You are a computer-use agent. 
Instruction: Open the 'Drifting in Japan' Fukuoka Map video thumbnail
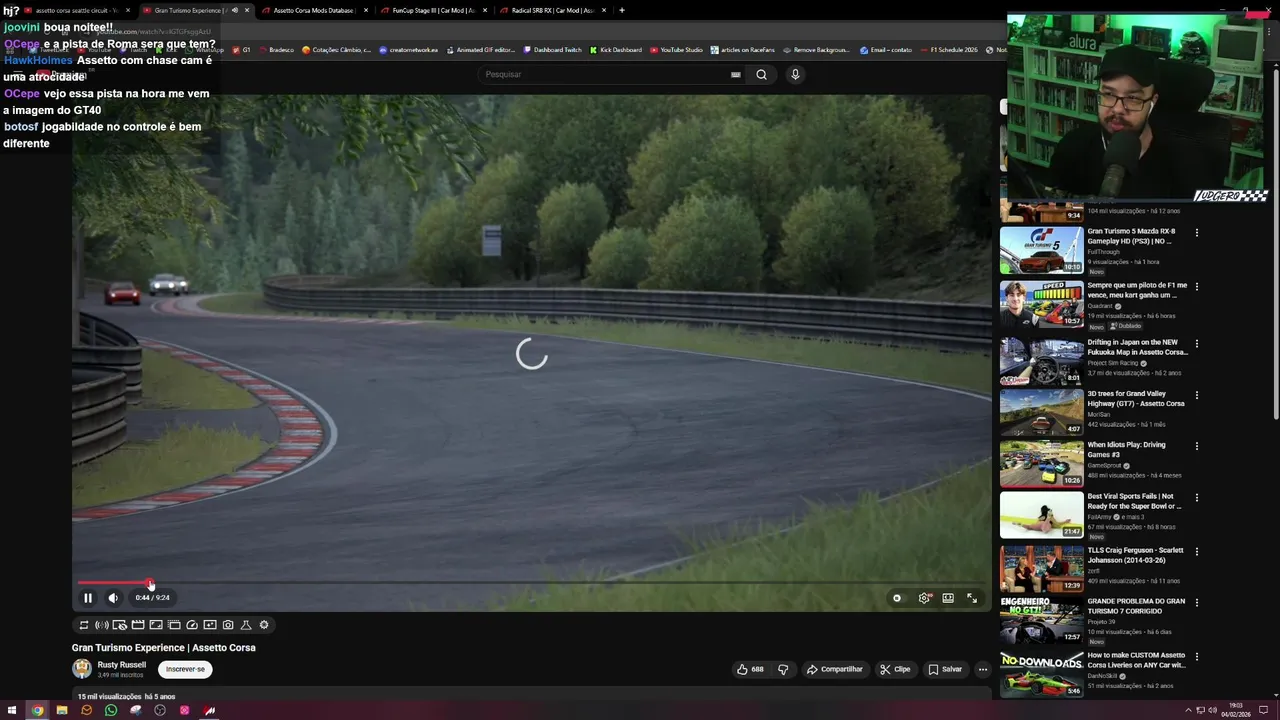point(1041,360)
